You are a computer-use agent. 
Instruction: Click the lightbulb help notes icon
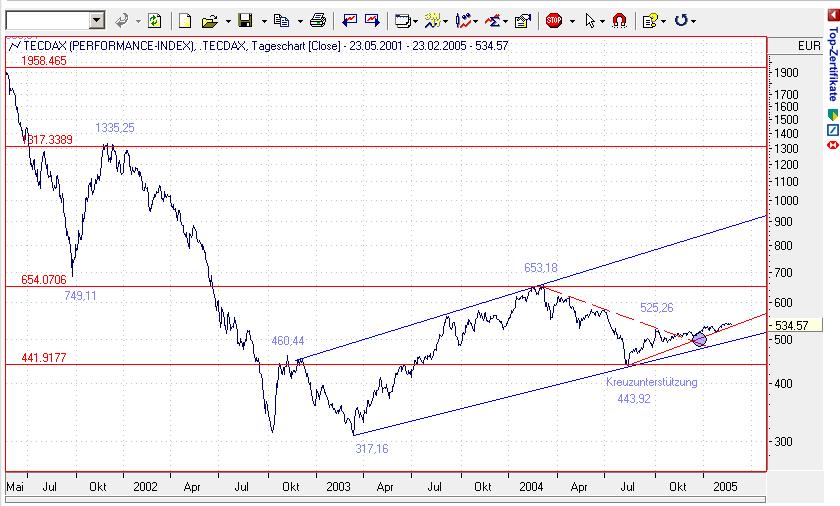coord(649,21)
